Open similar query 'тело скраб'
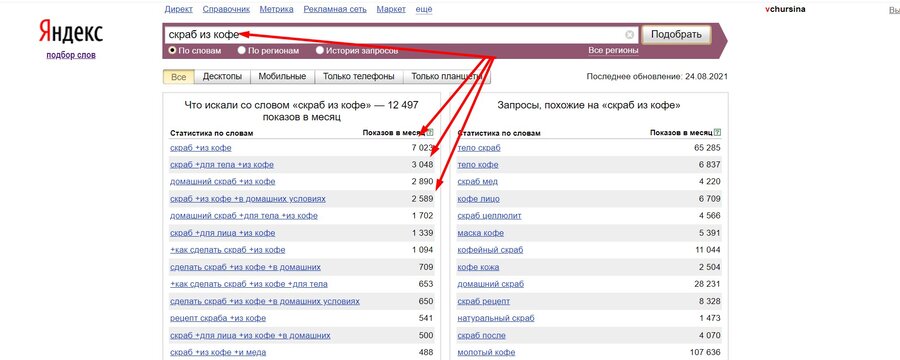The image size is (900, 360). pyautogui.click(x=479, y=148)
